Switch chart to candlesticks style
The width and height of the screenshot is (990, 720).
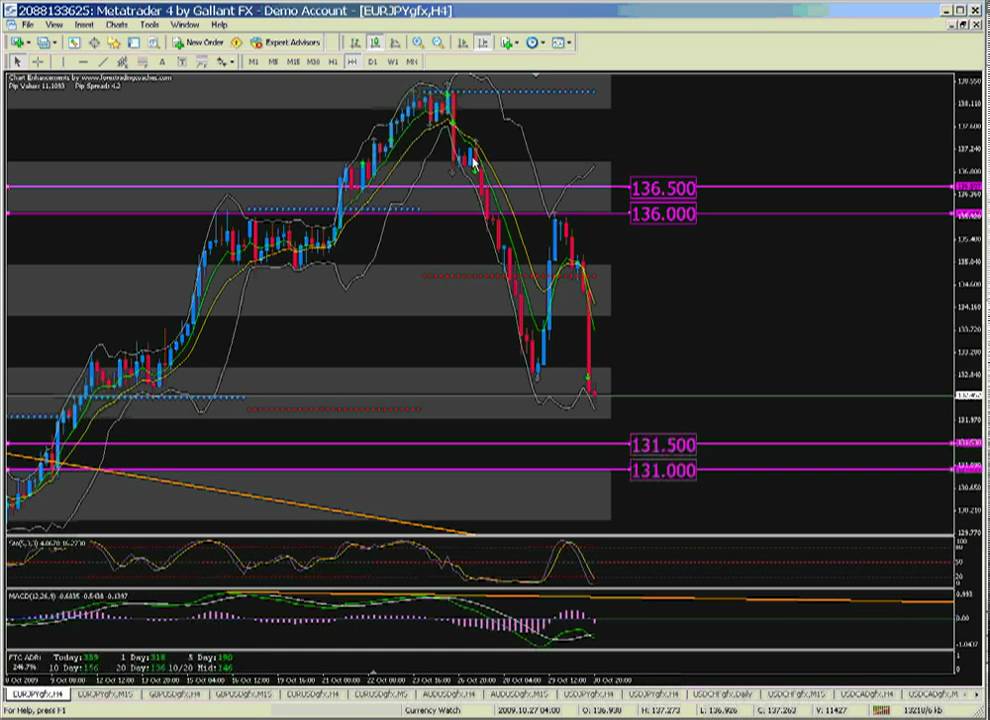coord(375,42)
